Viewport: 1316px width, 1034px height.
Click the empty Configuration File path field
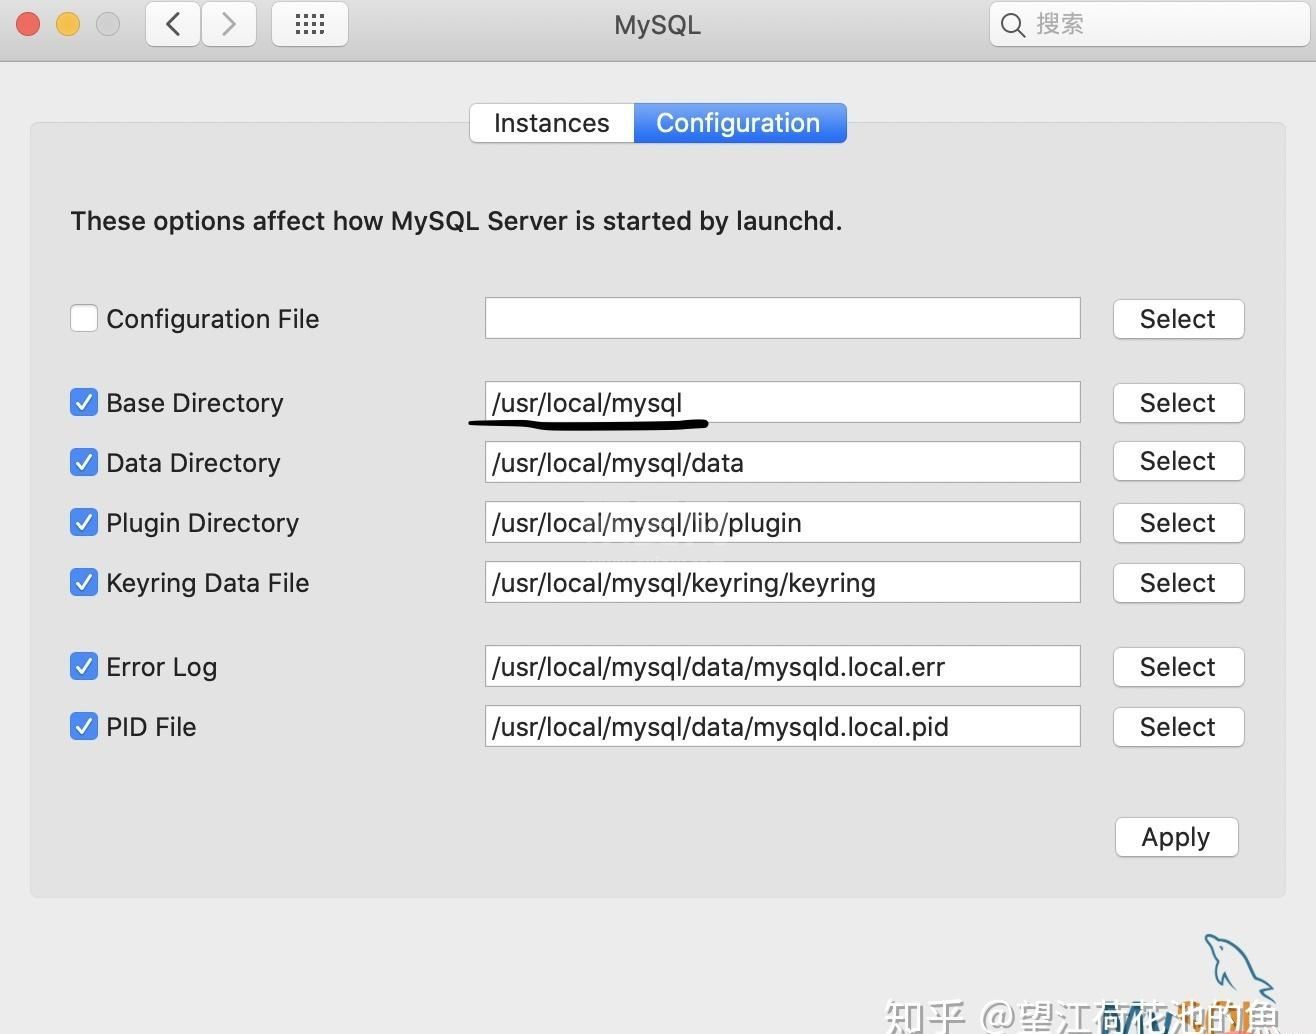(783, 318)
